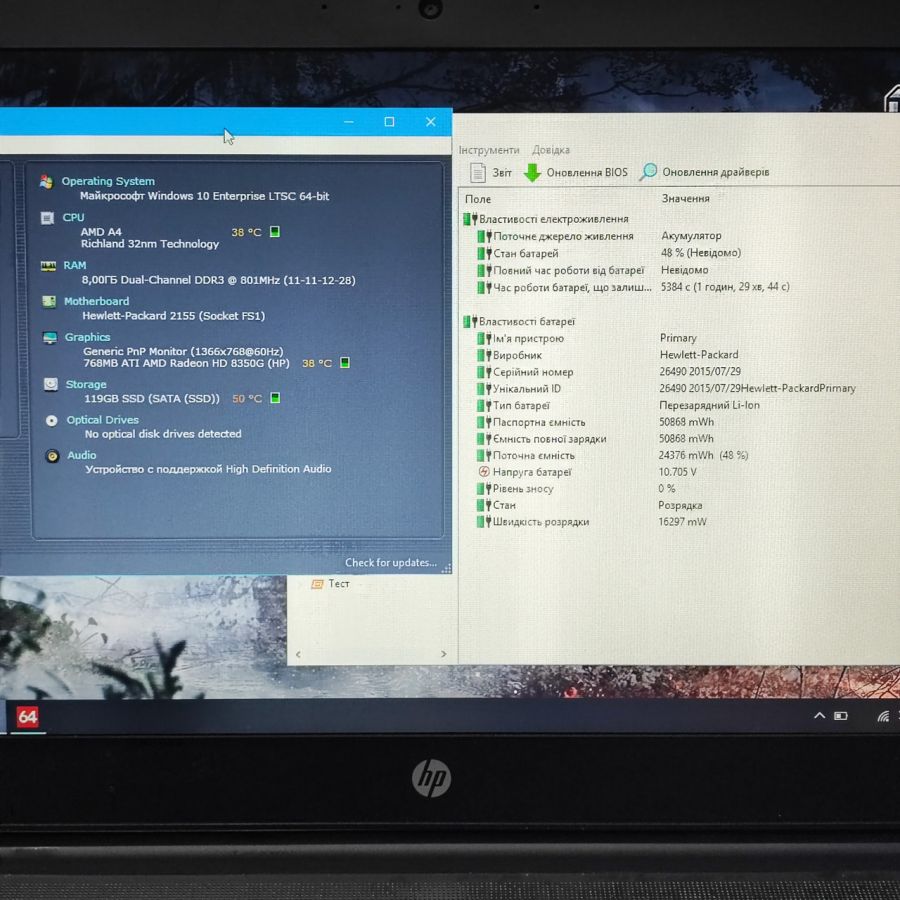The height and width of the screenshot is (900, 900).
Task: Open the Звіт report tool in AIDA64
Action: pyautogui.click(x=491, y=172)
